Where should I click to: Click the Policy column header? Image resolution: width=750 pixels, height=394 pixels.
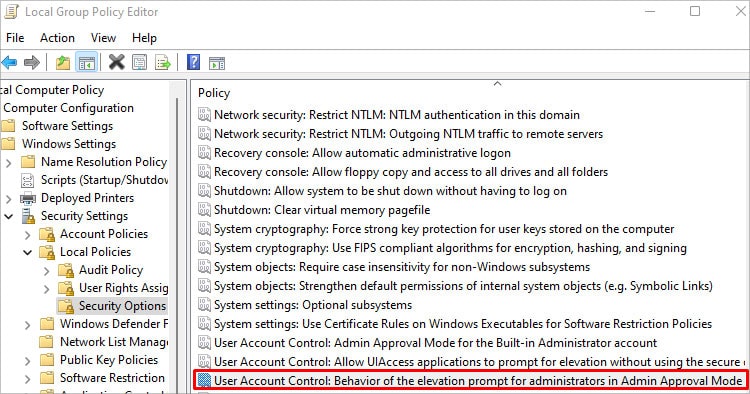(x=214, y=93)
